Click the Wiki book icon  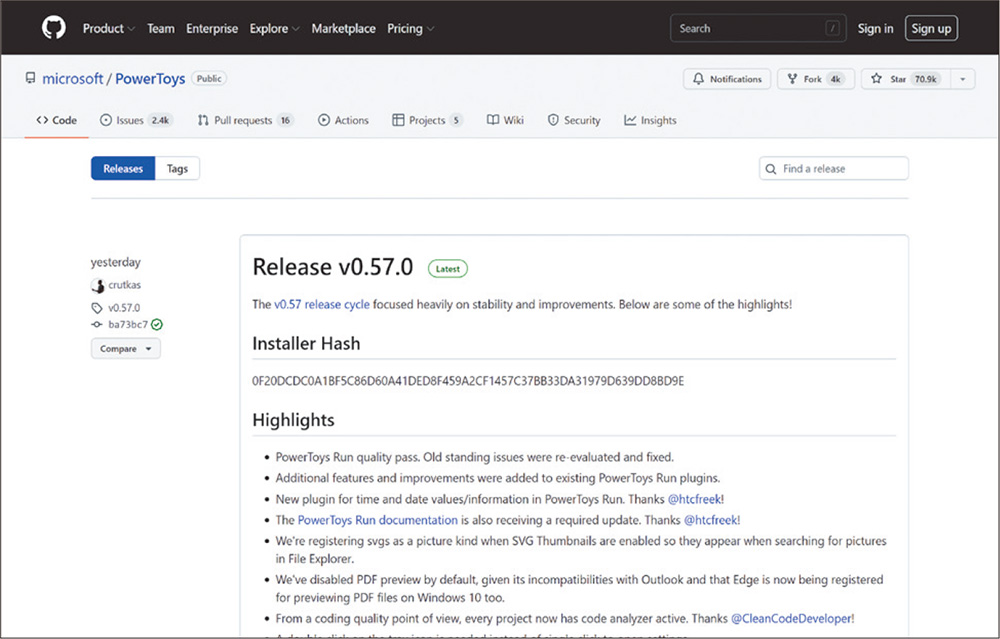493,120
